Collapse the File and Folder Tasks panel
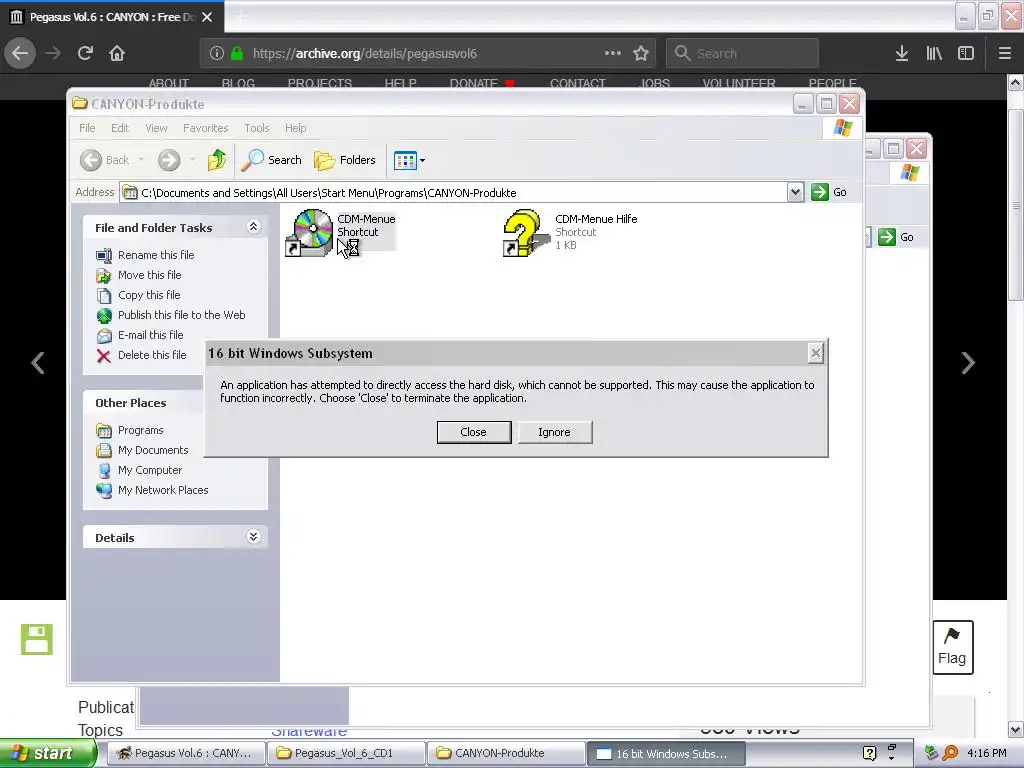This screenshot has height=768, width=1024. pyautogui.click(x=253, y=227)
